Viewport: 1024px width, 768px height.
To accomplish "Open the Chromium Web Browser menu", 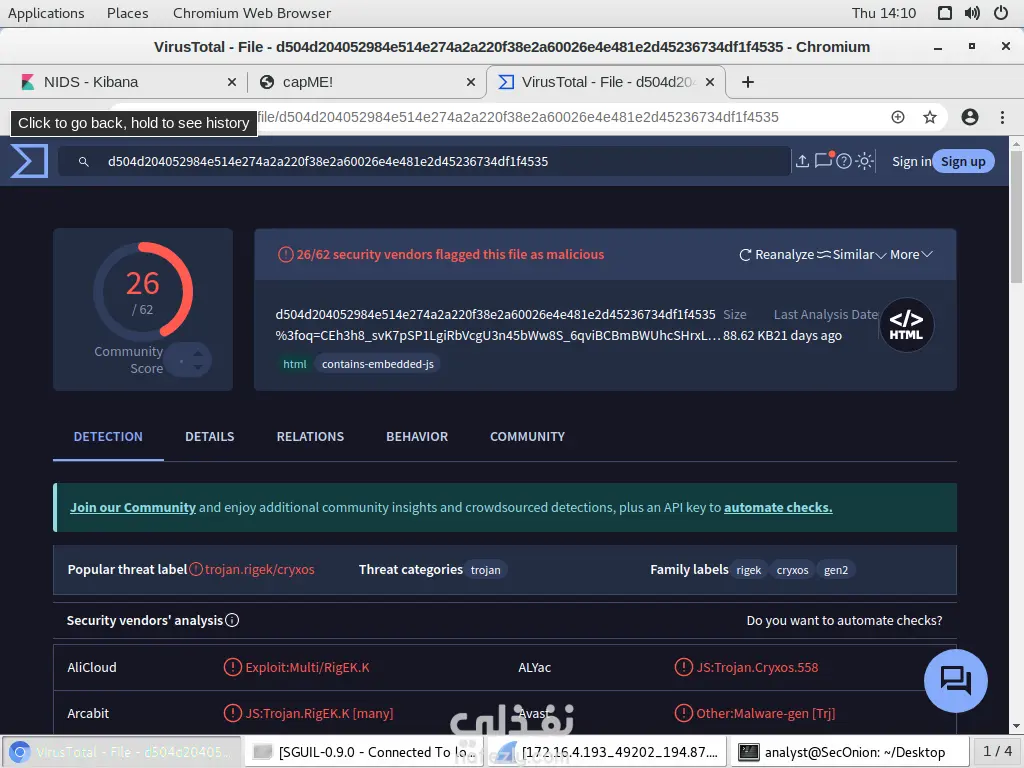I will click(x=252, y=13).
